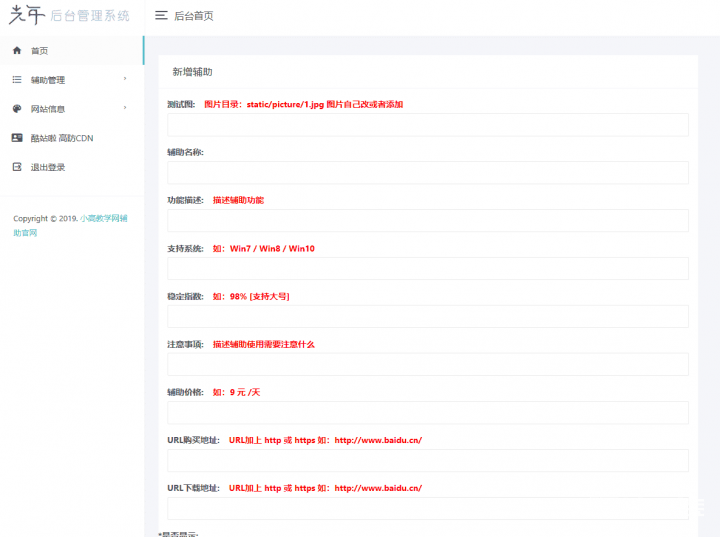The width and height of the screenshot is (720, 537).
Task: Click the red 9 元/天 price hint
Action: pos(236,392)
